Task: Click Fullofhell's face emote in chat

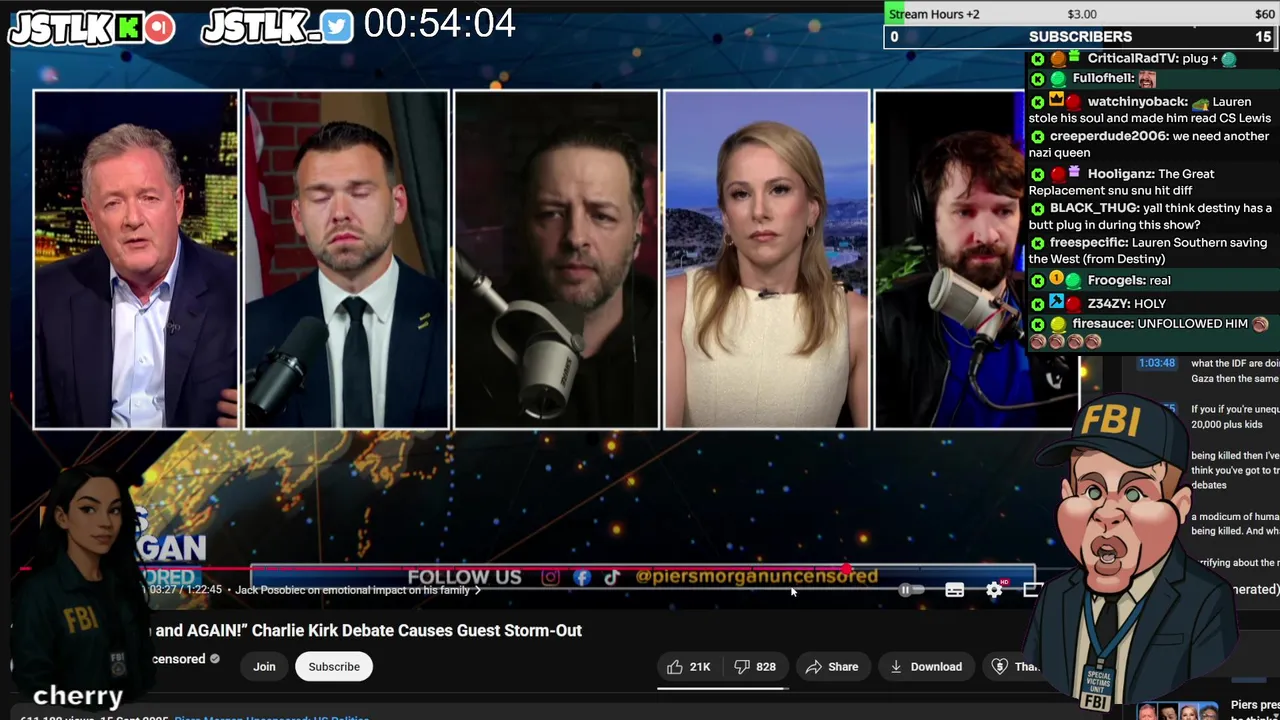Action: pyautogui.click(x=1147, y=79)
